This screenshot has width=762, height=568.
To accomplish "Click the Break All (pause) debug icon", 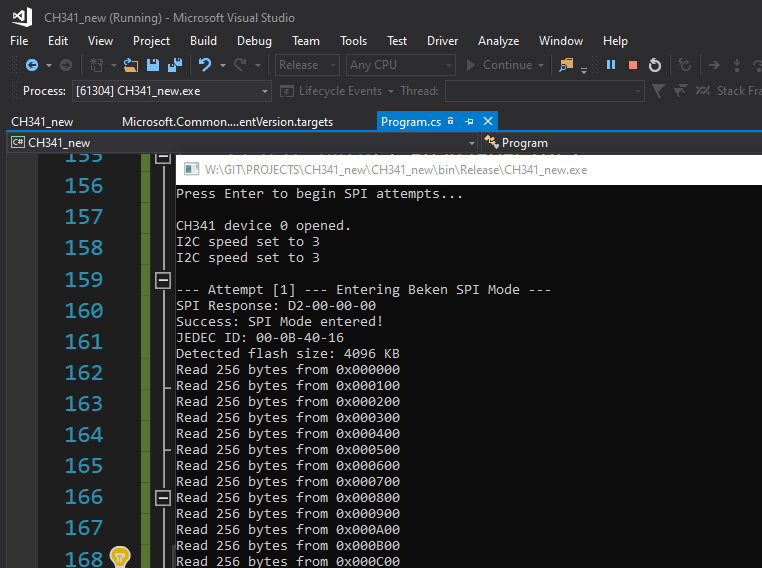I will click(x=611, y=65).
